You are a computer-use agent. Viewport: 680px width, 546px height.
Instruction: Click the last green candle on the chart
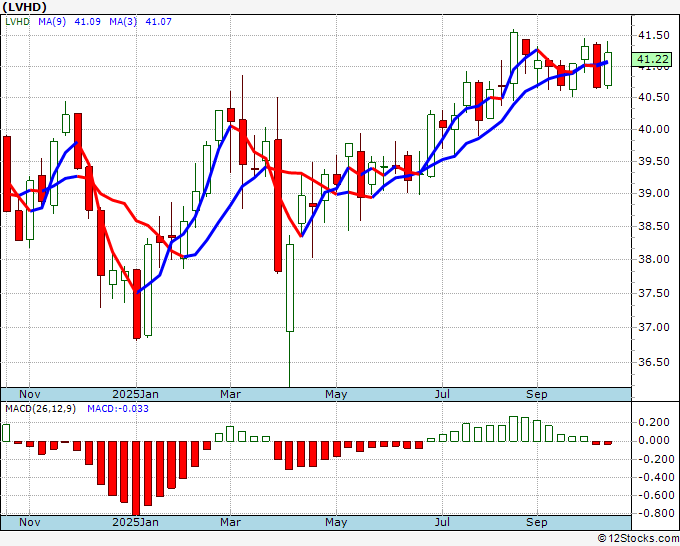[608, 69]
